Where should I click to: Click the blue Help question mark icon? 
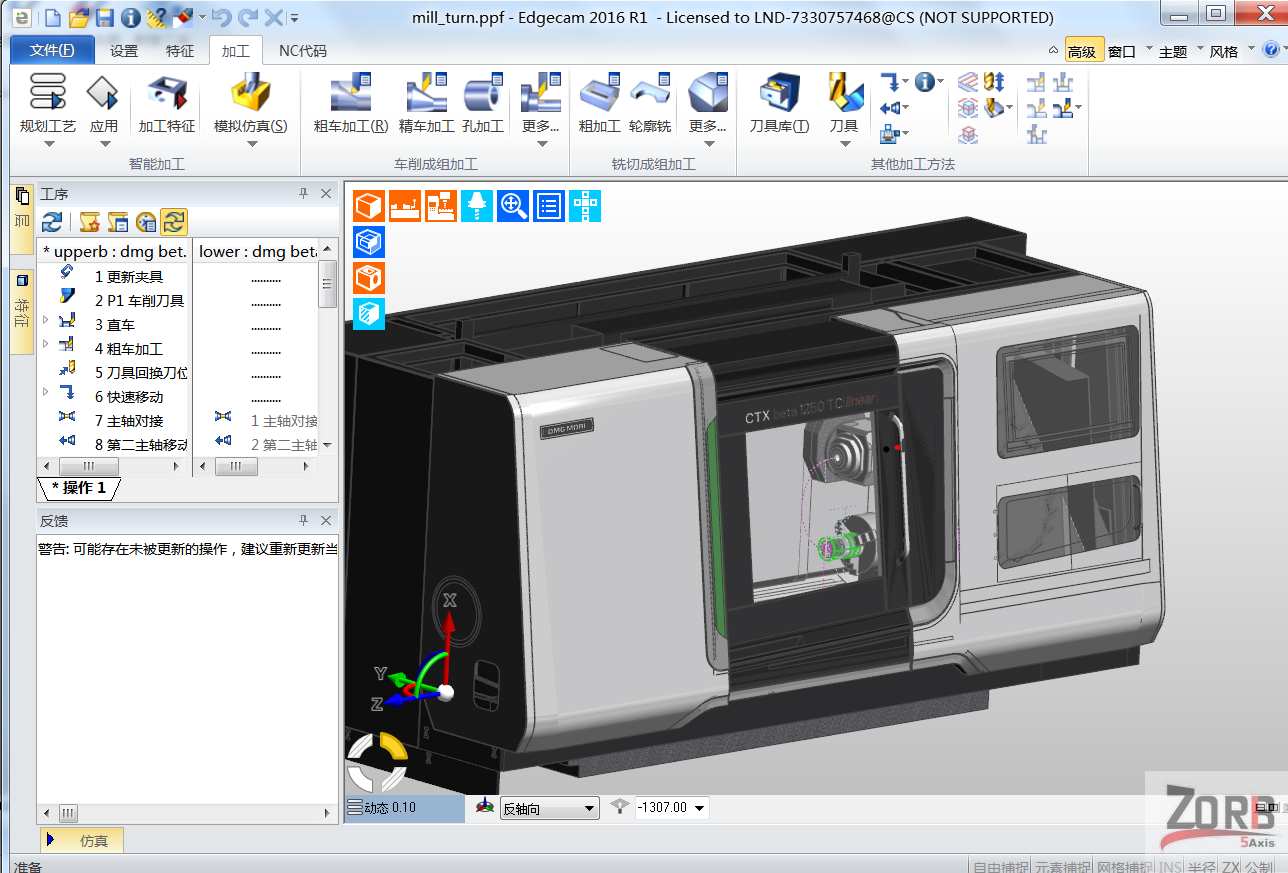coord(1271,50)
